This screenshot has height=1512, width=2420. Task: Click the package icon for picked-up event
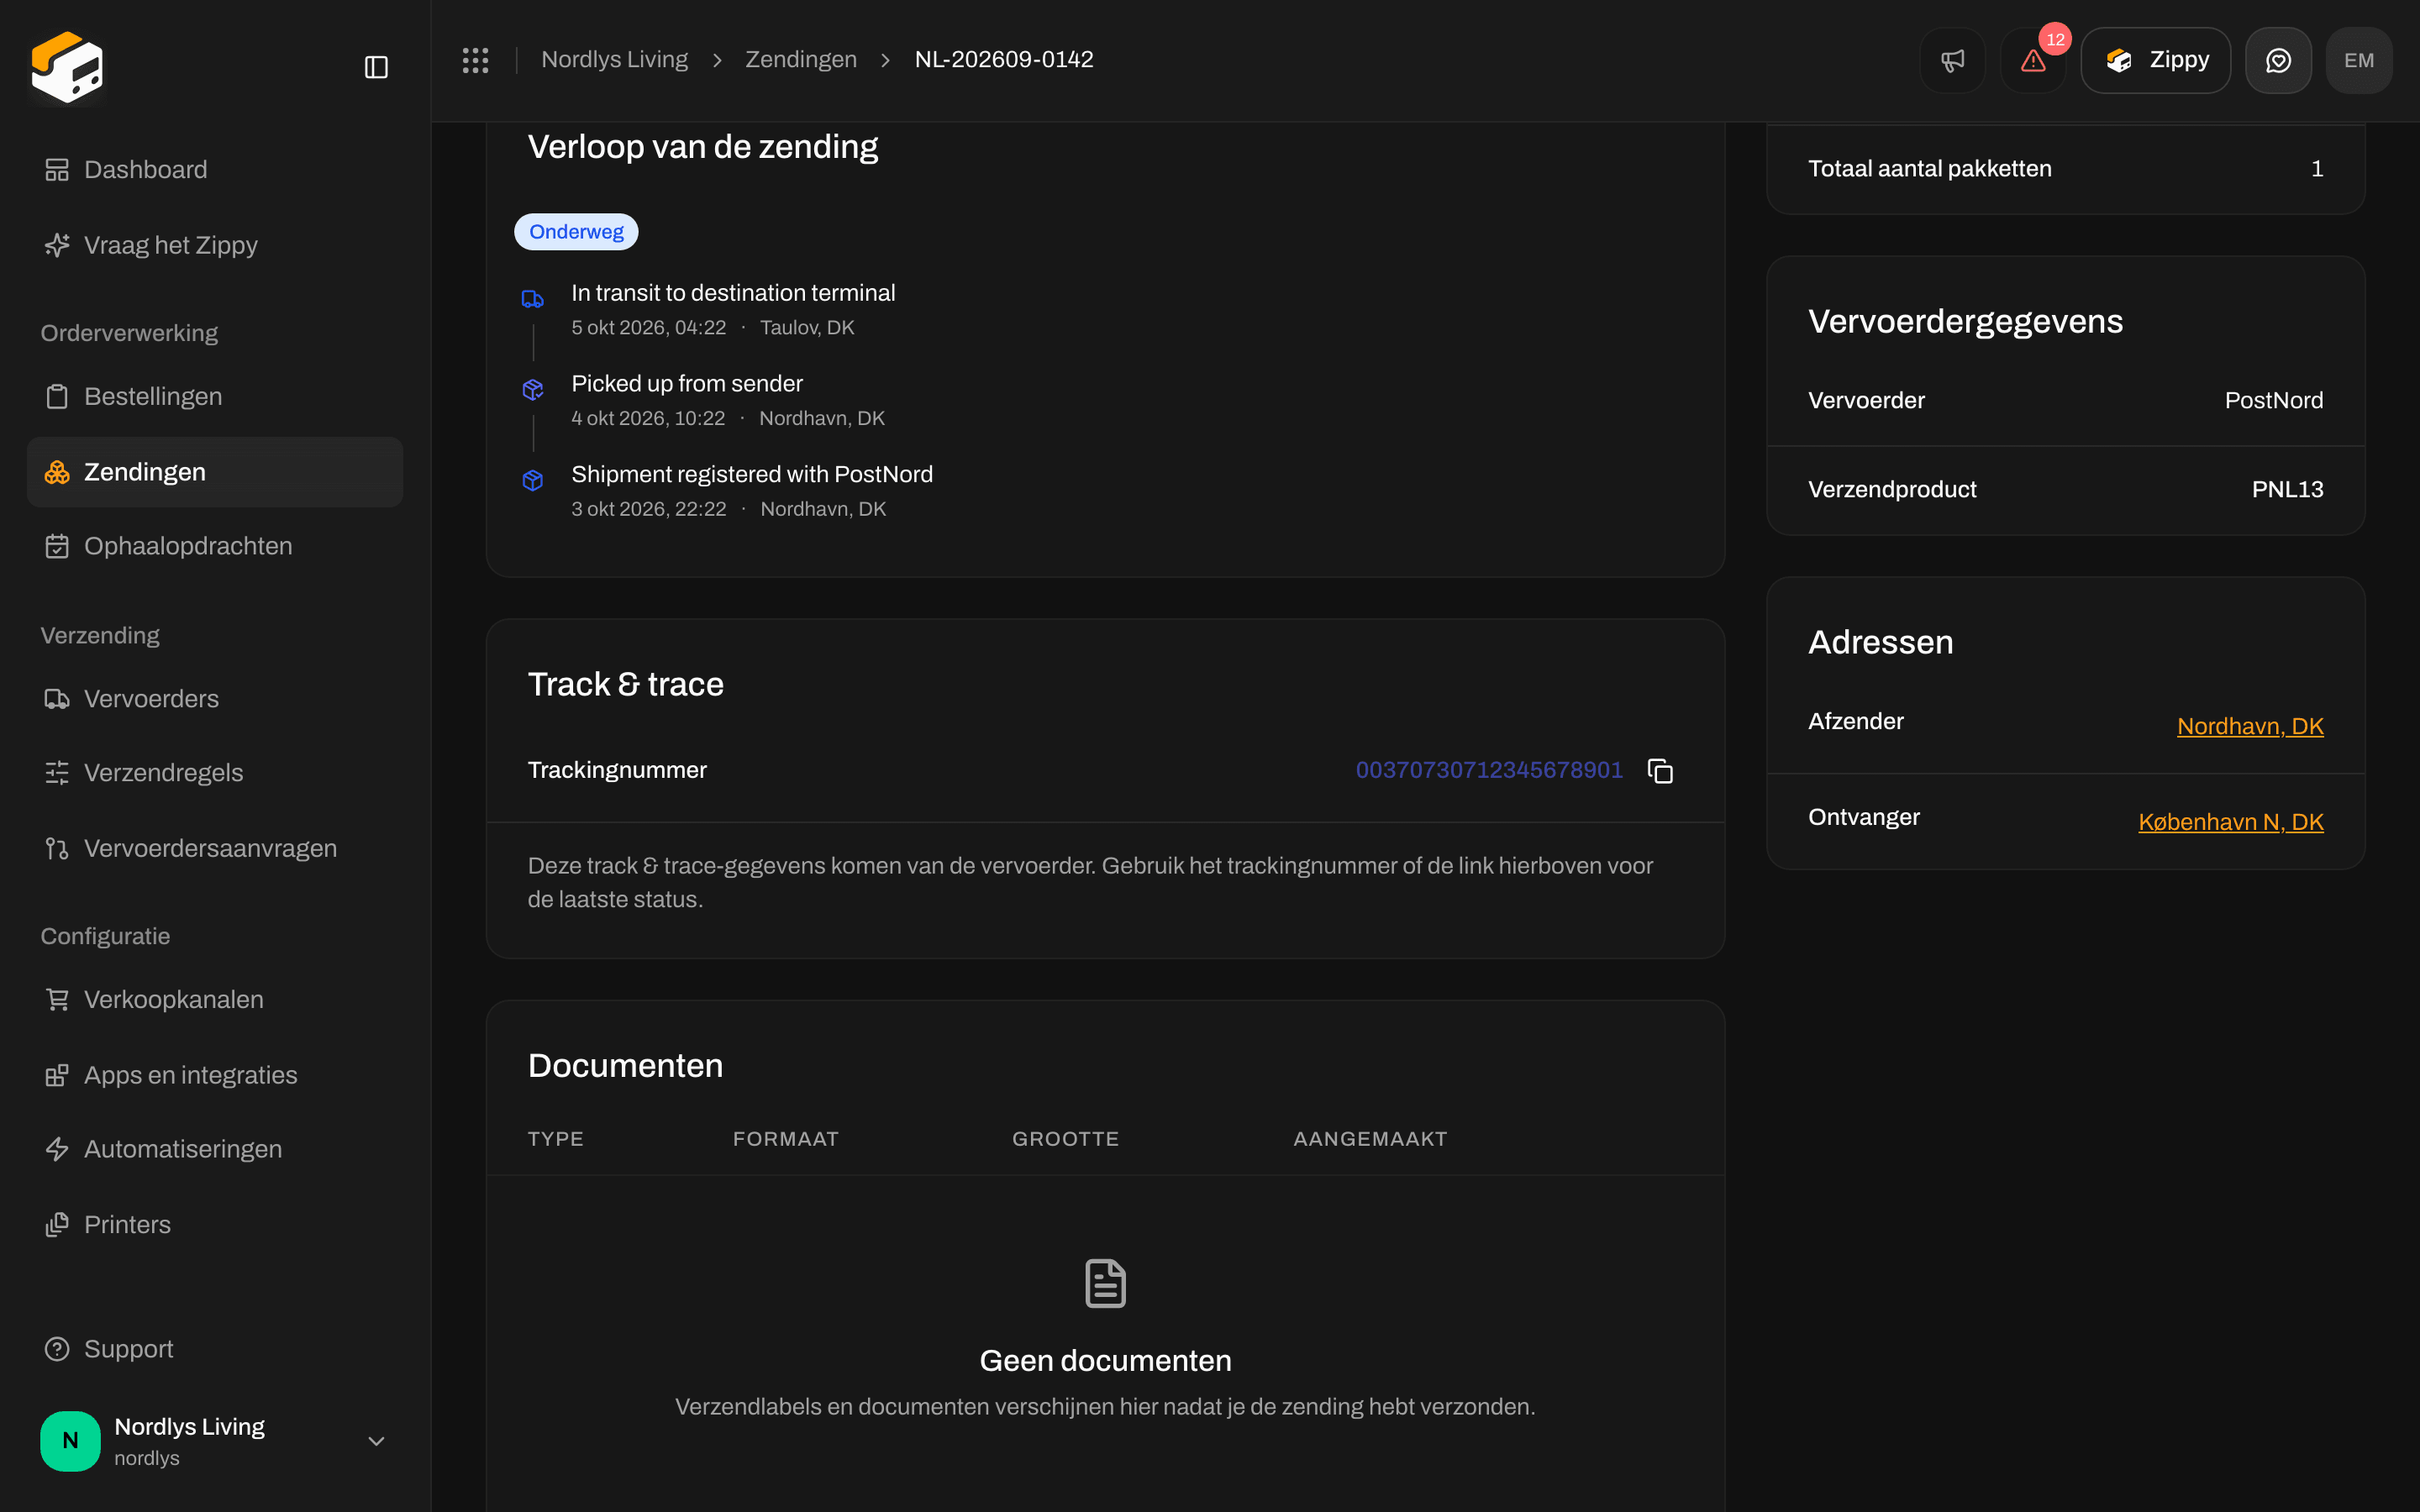point(533,389)
